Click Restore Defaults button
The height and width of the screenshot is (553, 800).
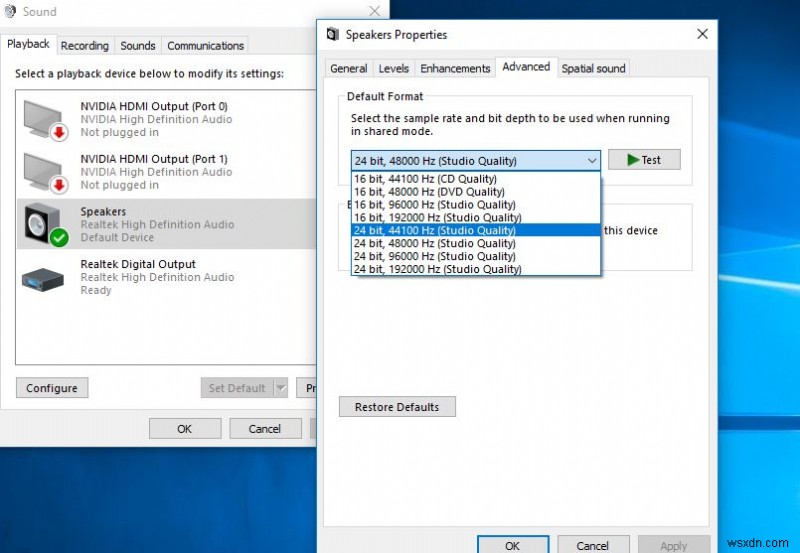click(x=397, y=407)
